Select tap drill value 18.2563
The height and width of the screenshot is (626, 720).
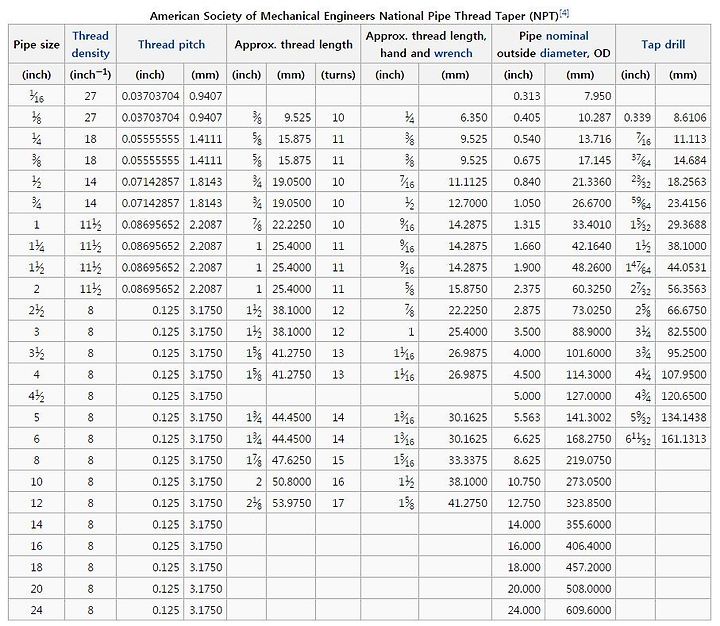[x=686, y=182]
